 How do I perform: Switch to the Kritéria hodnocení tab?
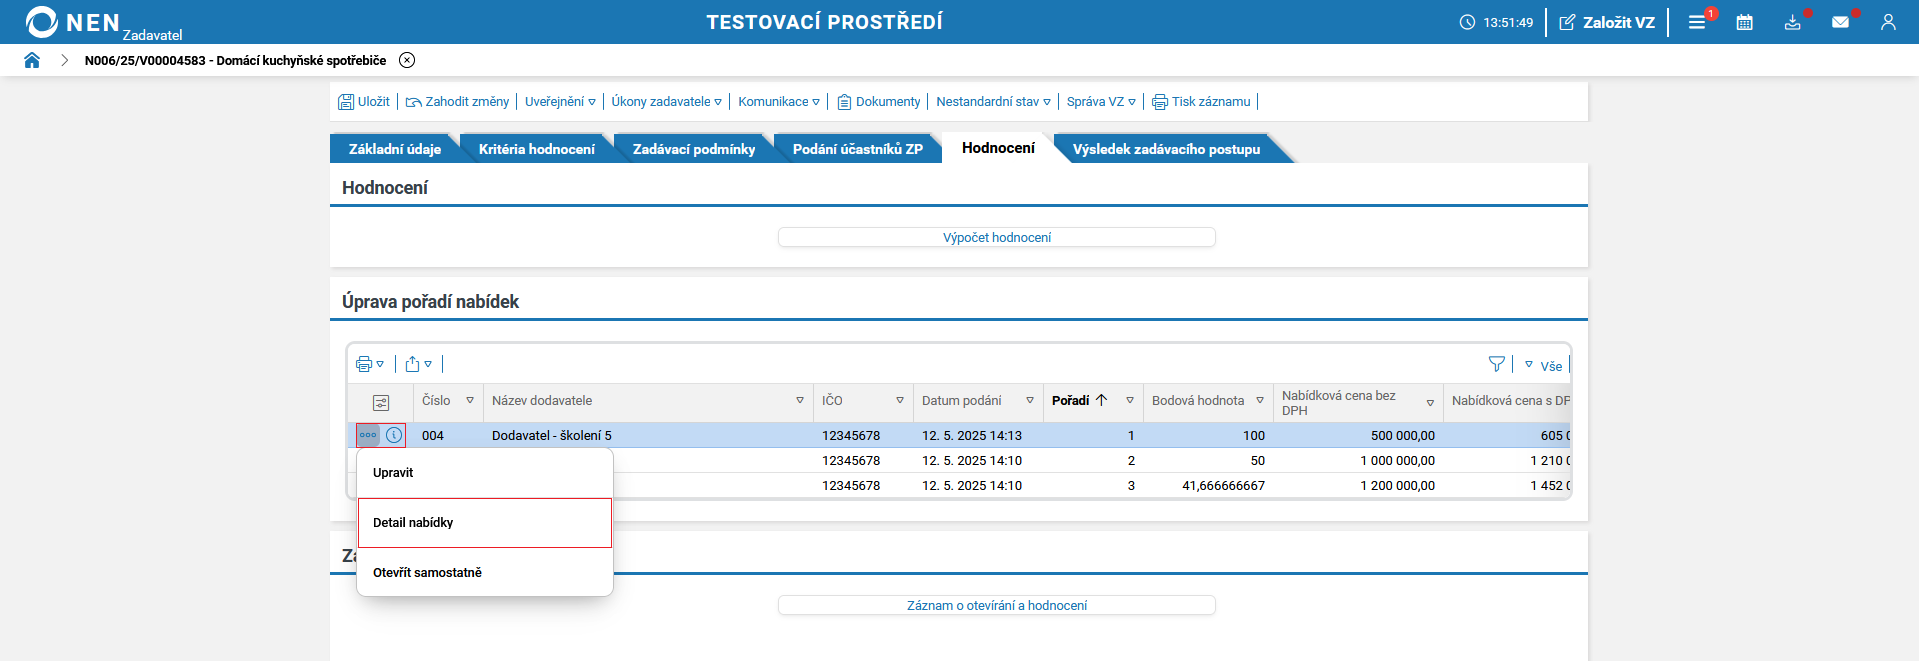point(536,149)
